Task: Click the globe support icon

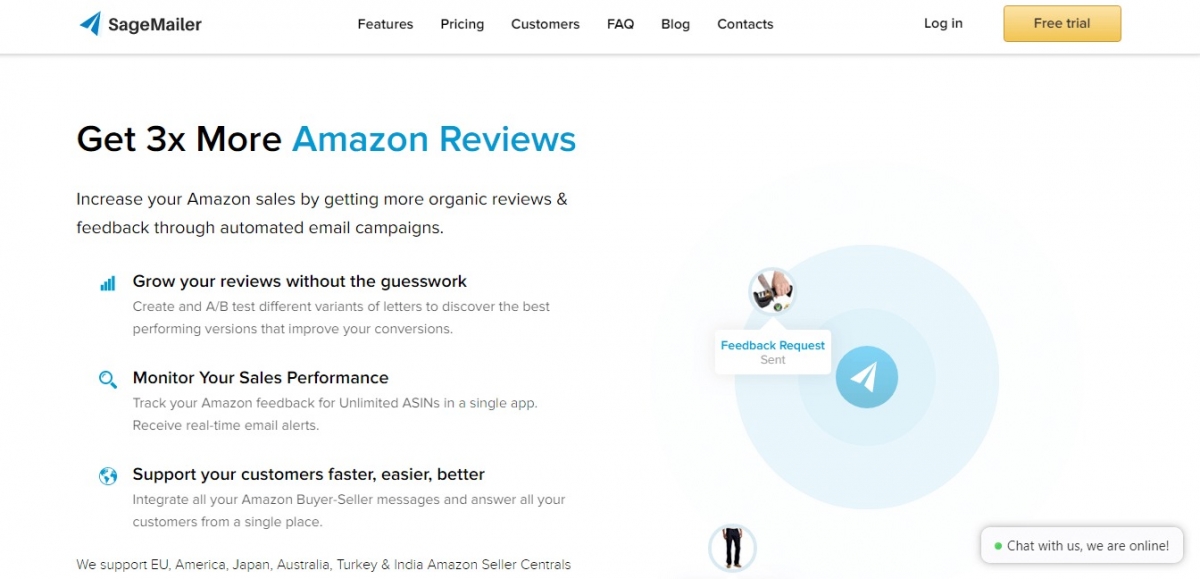Action: coord(108,476)
